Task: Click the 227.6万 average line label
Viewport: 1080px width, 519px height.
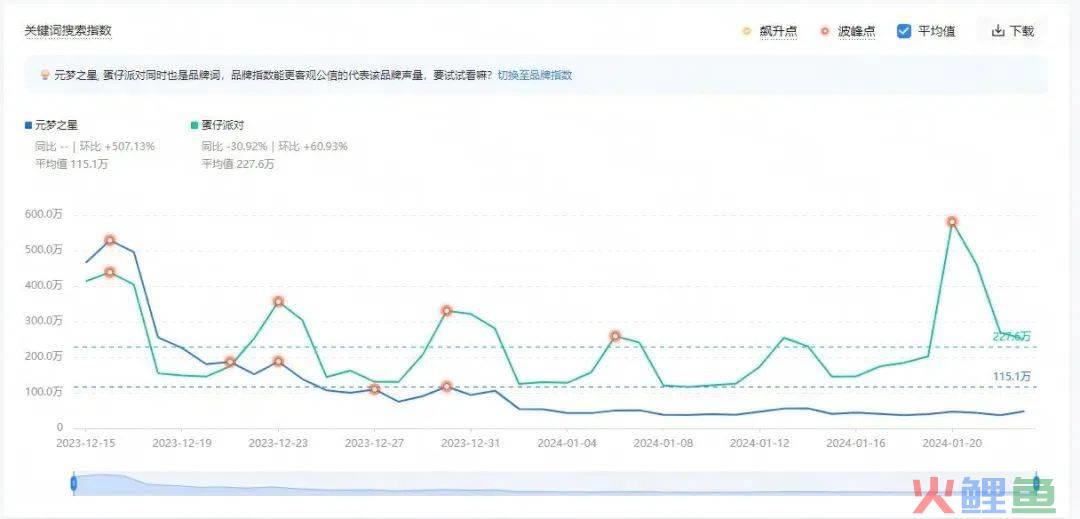Action: click(1012, 337)
